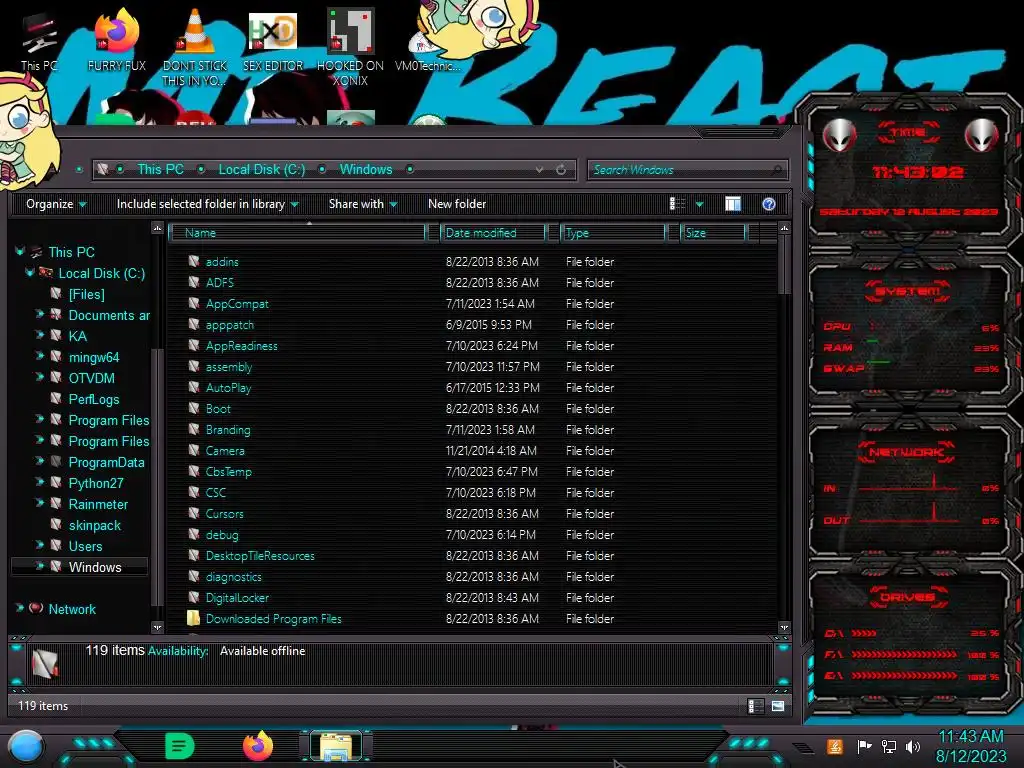Sort by the Size column header

pos(713,233)
